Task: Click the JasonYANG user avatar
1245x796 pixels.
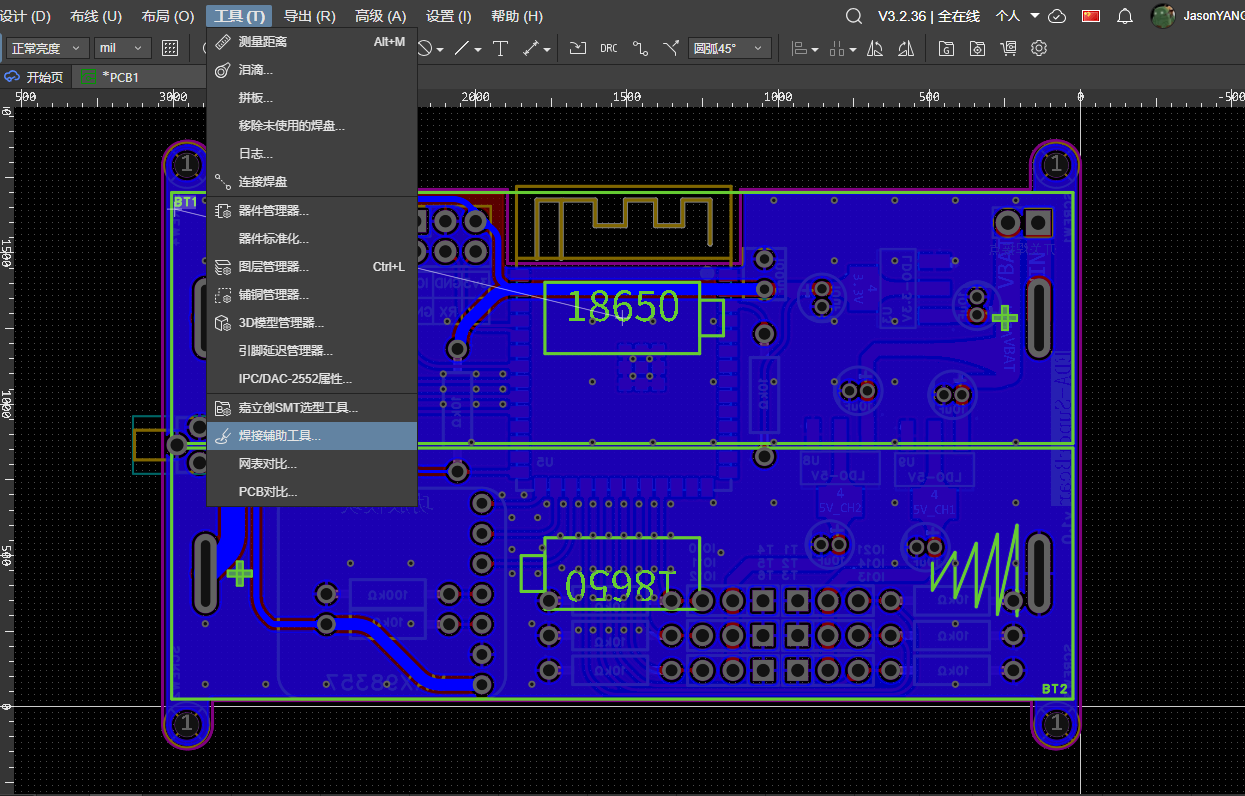Action: pos(1162,16)
